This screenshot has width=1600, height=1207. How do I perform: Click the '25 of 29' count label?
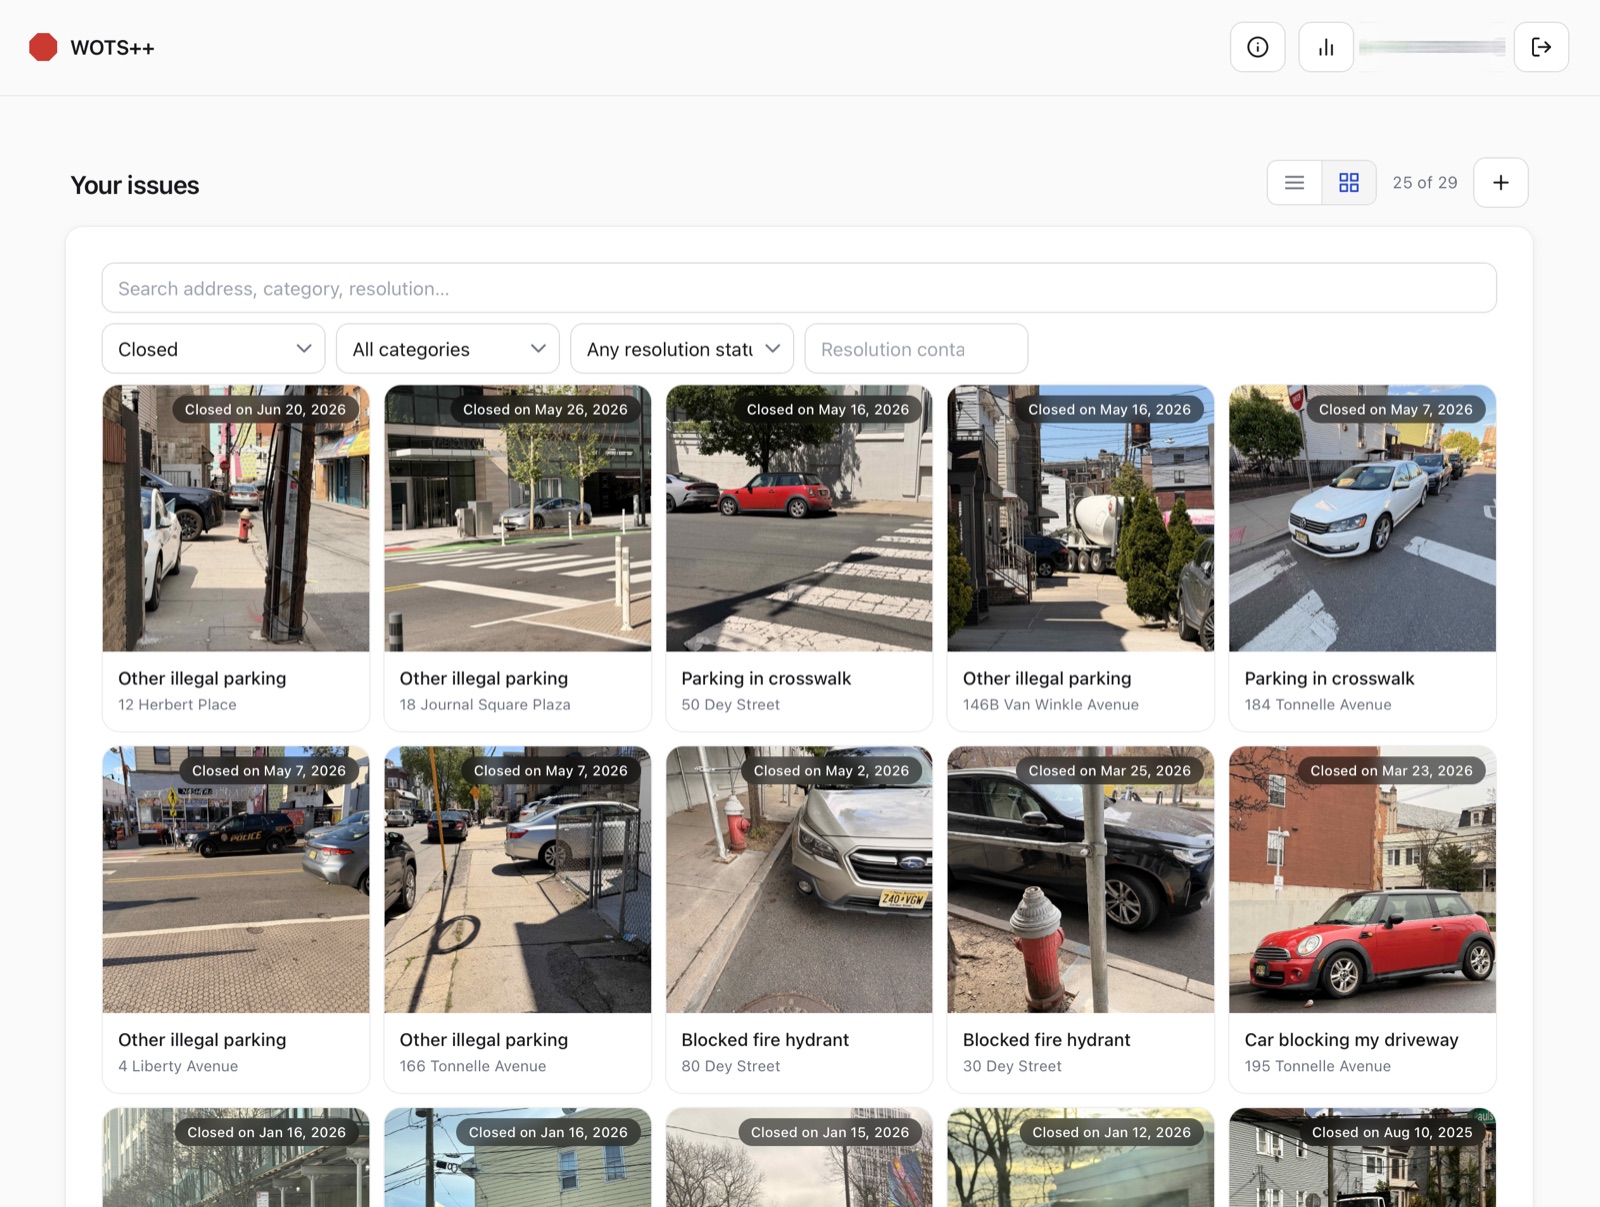click(x=1425, y=183)
